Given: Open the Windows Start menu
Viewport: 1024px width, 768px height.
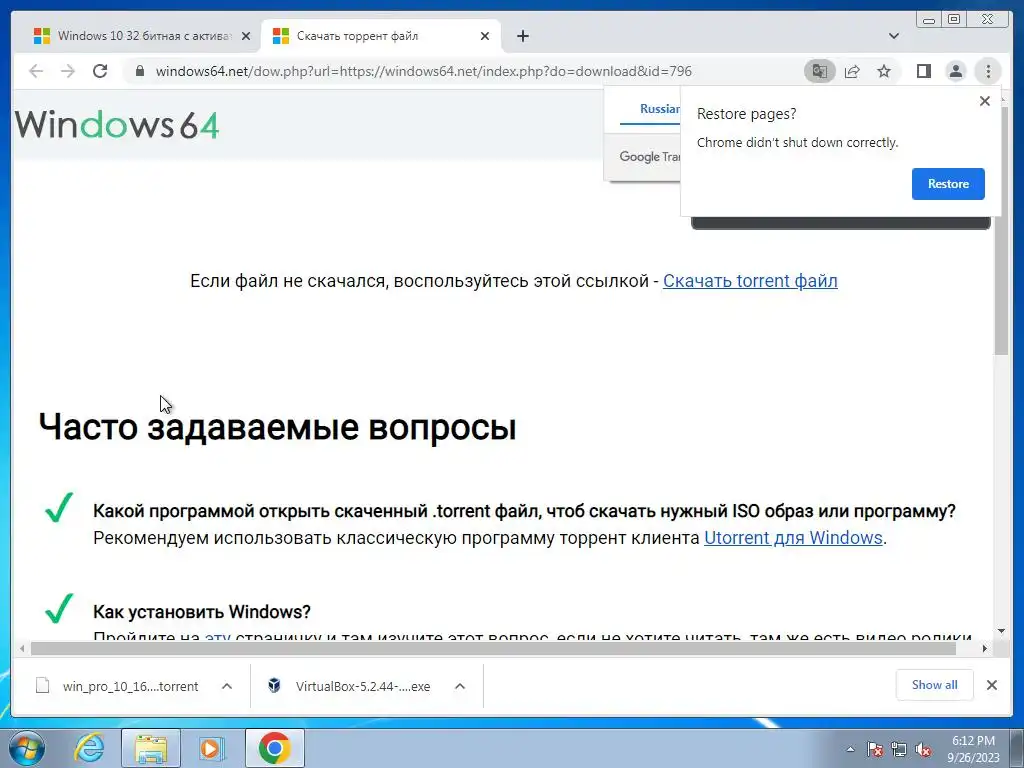Looking at the screenshot, I should [x=26, y=748].
